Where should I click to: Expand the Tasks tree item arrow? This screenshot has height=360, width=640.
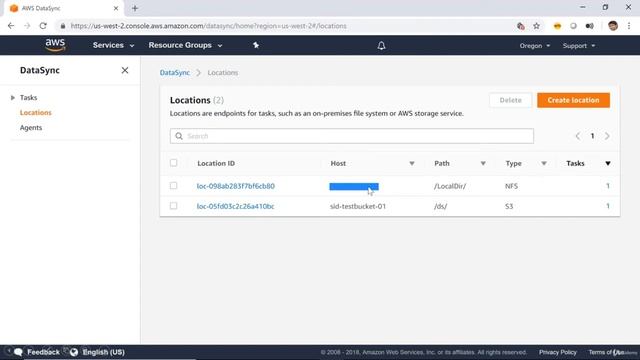(13, 98)
